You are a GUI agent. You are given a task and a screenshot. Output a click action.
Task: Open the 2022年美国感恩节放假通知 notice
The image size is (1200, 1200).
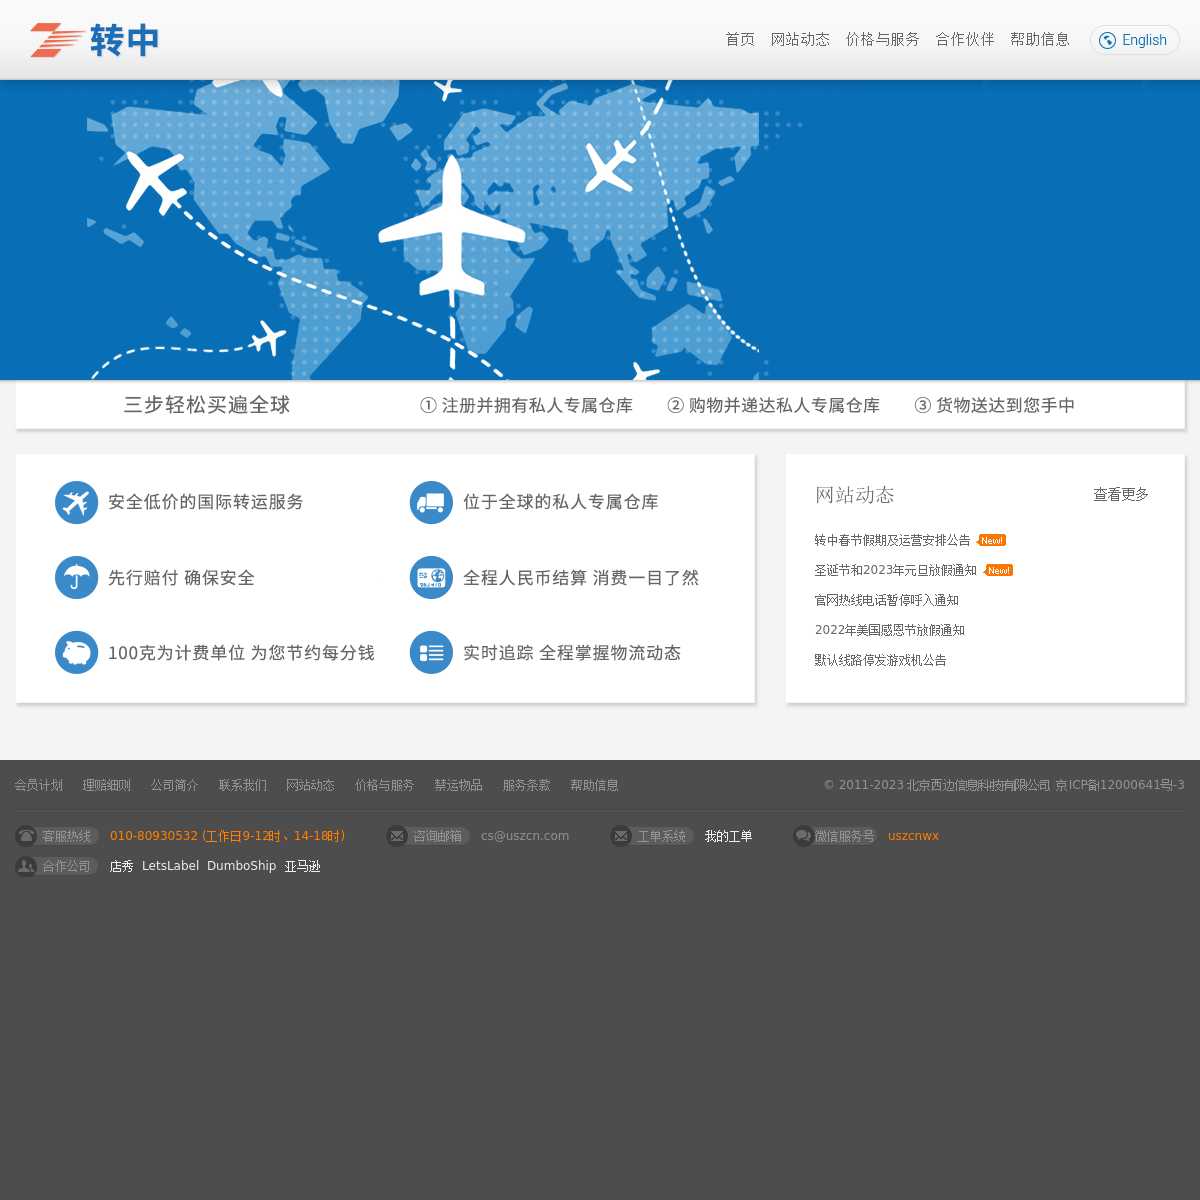tap(890, 630)
